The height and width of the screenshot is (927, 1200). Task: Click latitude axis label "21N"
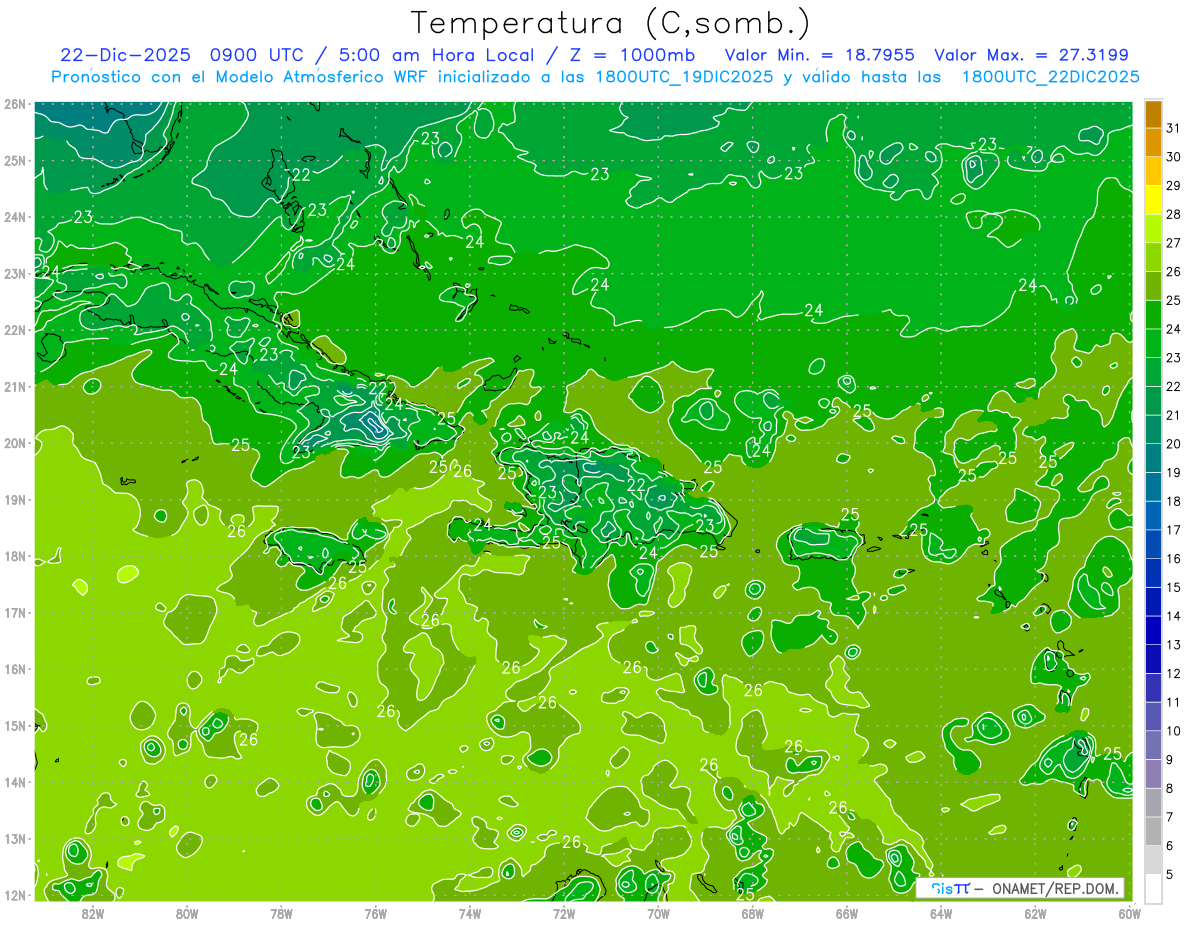(x=14, y=386)
